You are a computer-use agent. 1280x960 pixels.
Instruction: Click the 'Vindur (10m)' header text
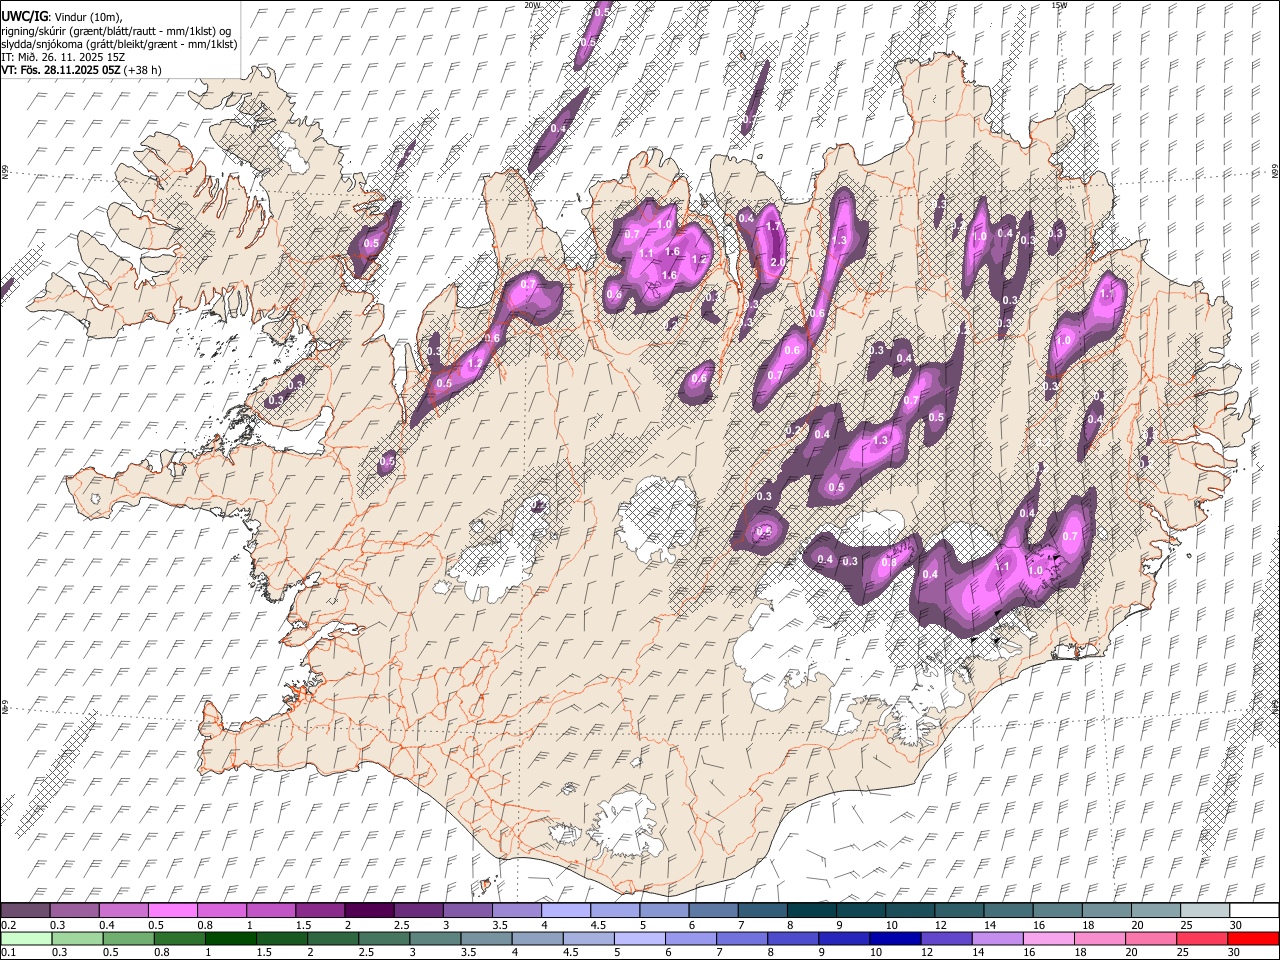(x=87, y=17)
